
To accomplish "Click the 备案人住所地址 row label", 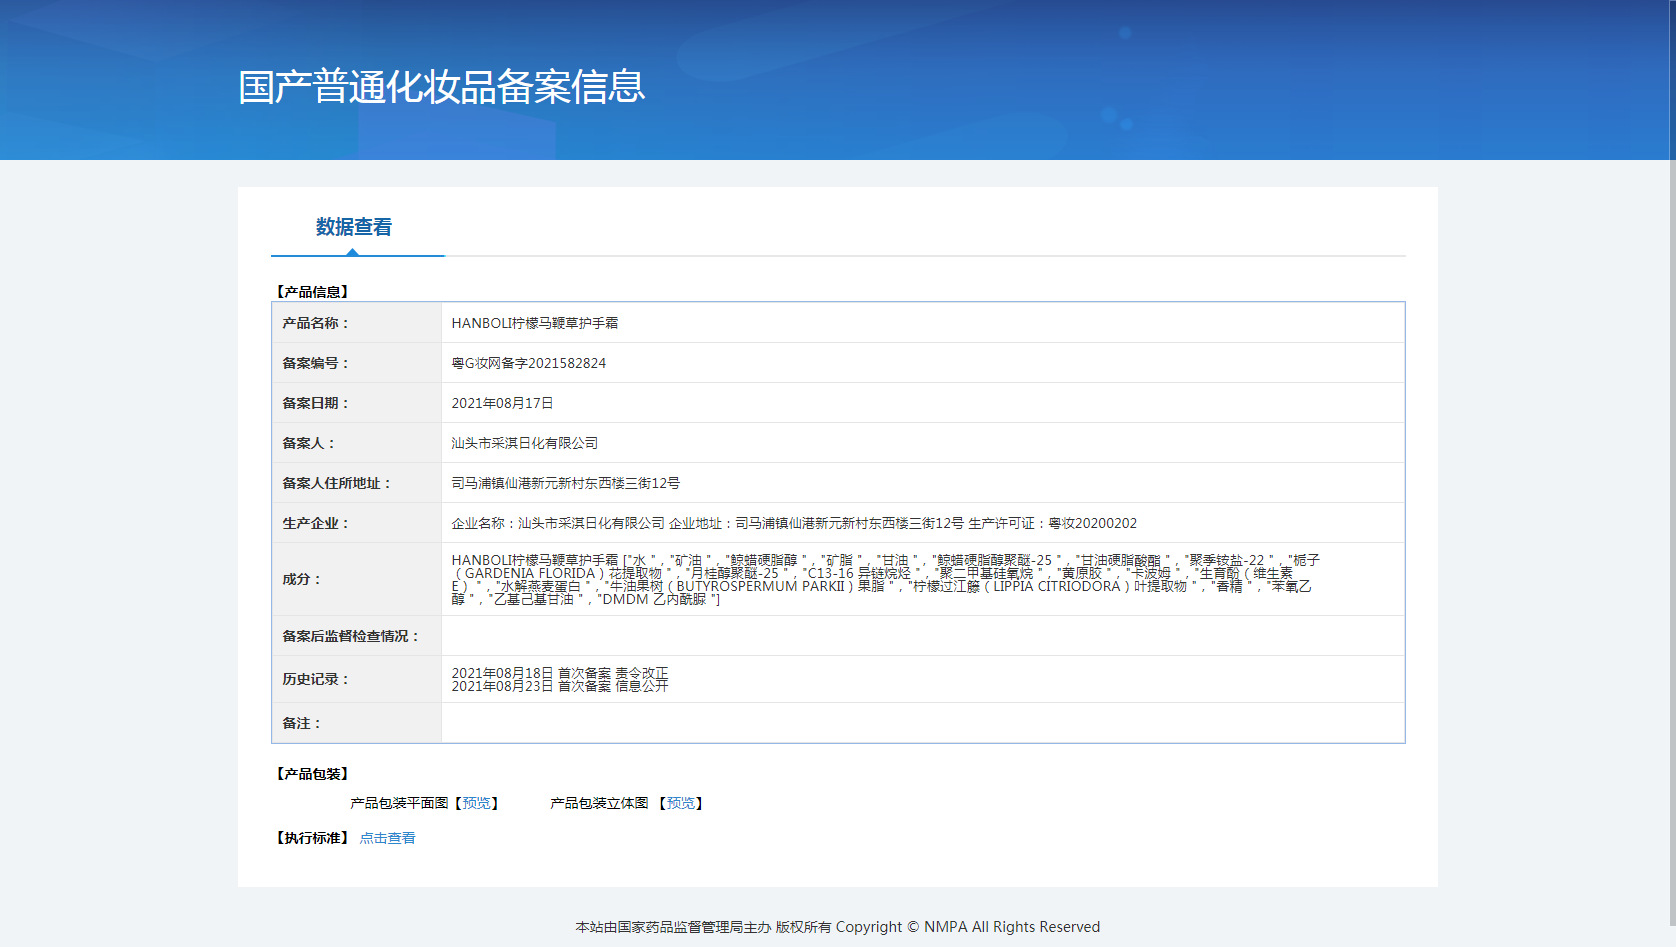I will click(336, 483).
